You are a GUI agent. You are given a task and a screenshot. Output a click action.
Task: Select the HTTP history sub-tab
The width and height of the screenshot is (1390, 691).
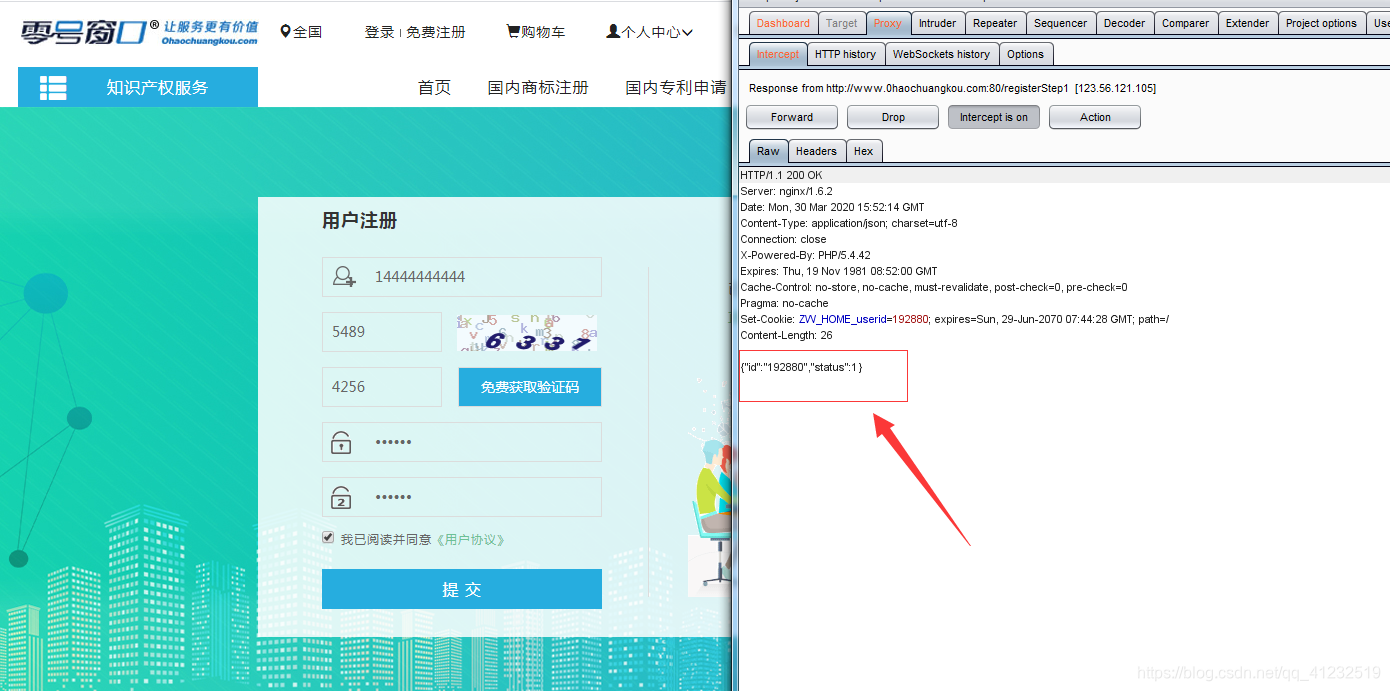(845, 54)
